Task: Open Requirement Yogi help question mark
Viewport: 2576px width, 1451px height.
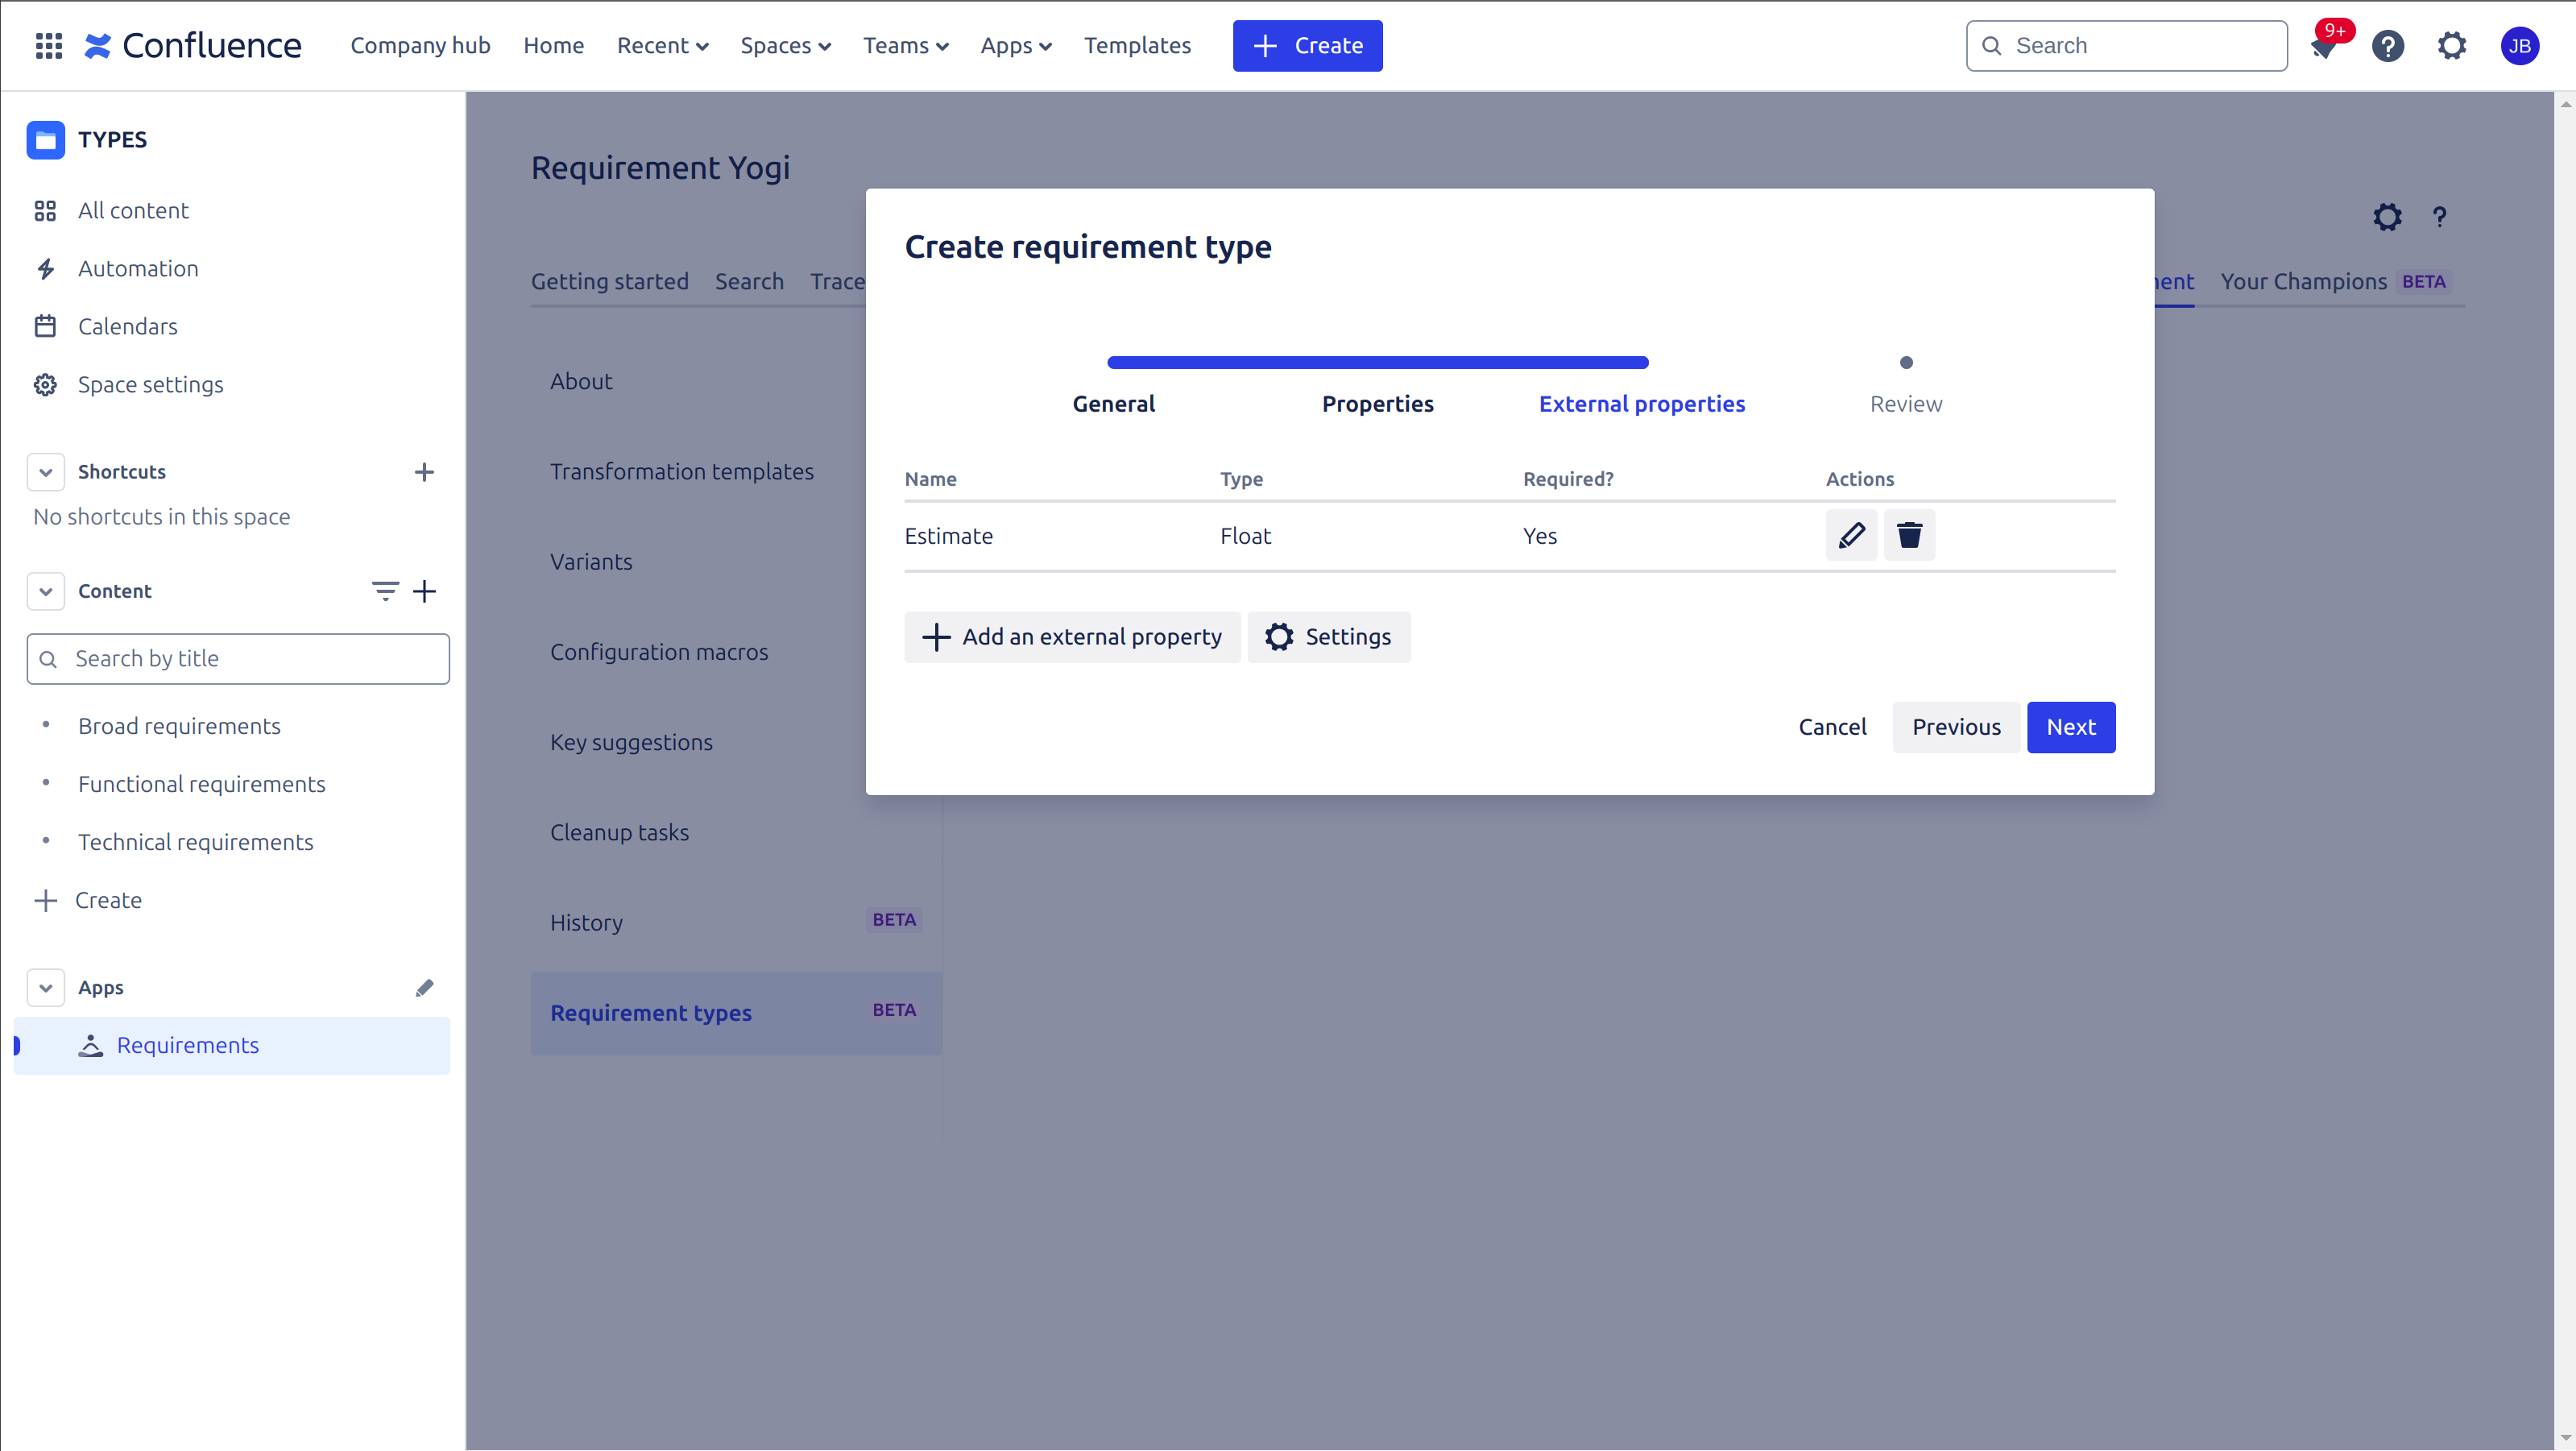Action: 2439,217
